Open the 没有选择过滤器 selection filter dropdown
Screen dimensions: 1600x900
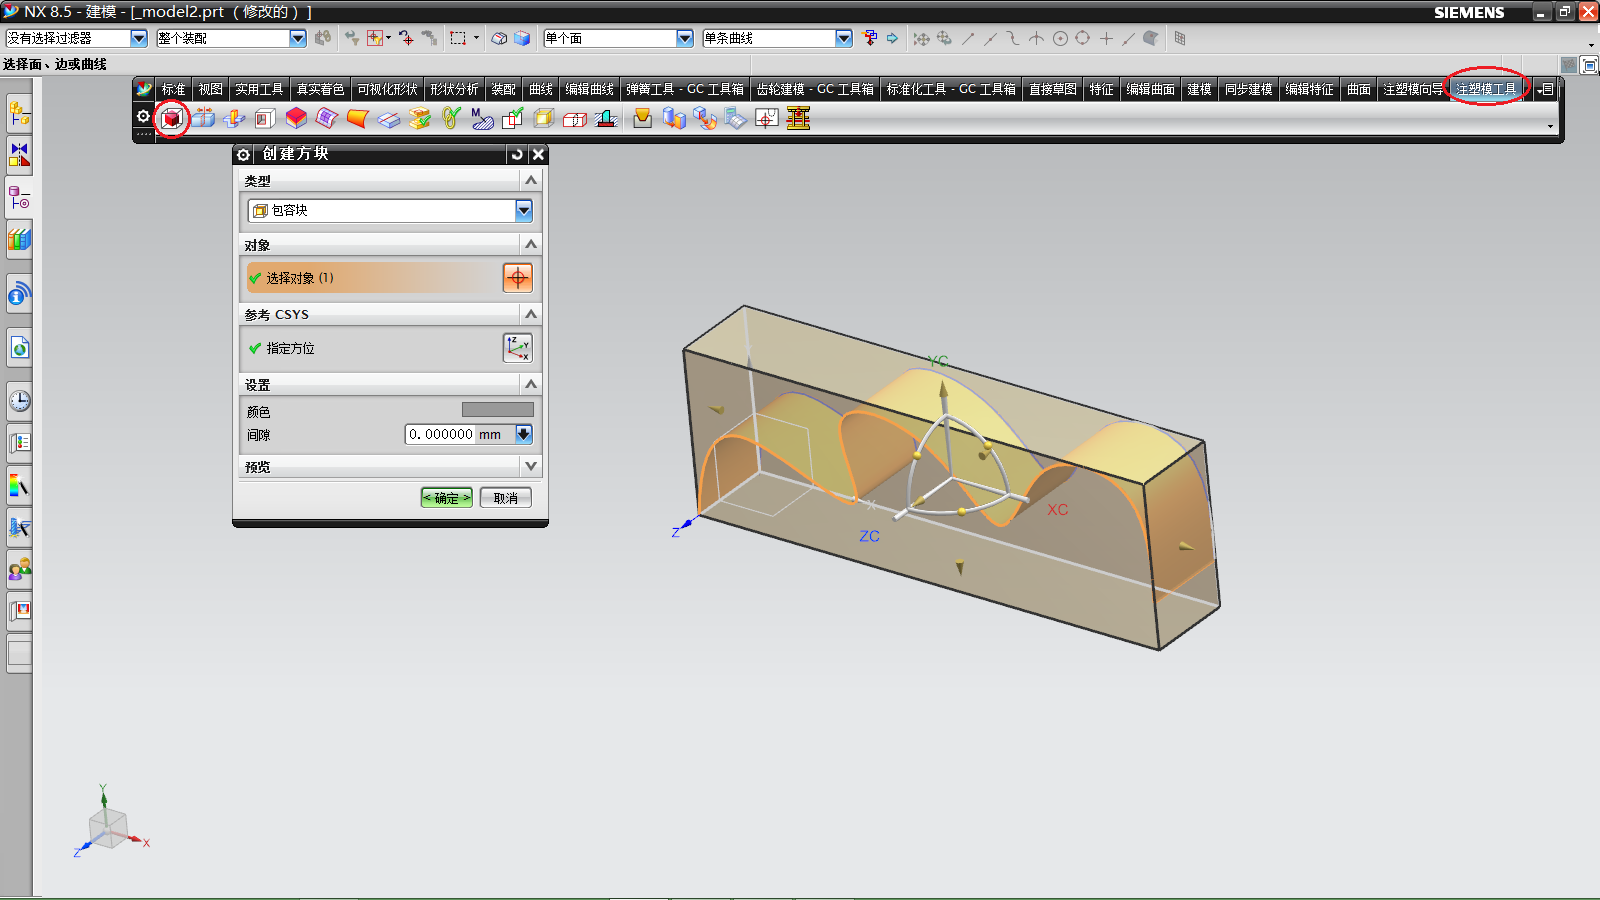pyautogui.click(x=139, y=38)
